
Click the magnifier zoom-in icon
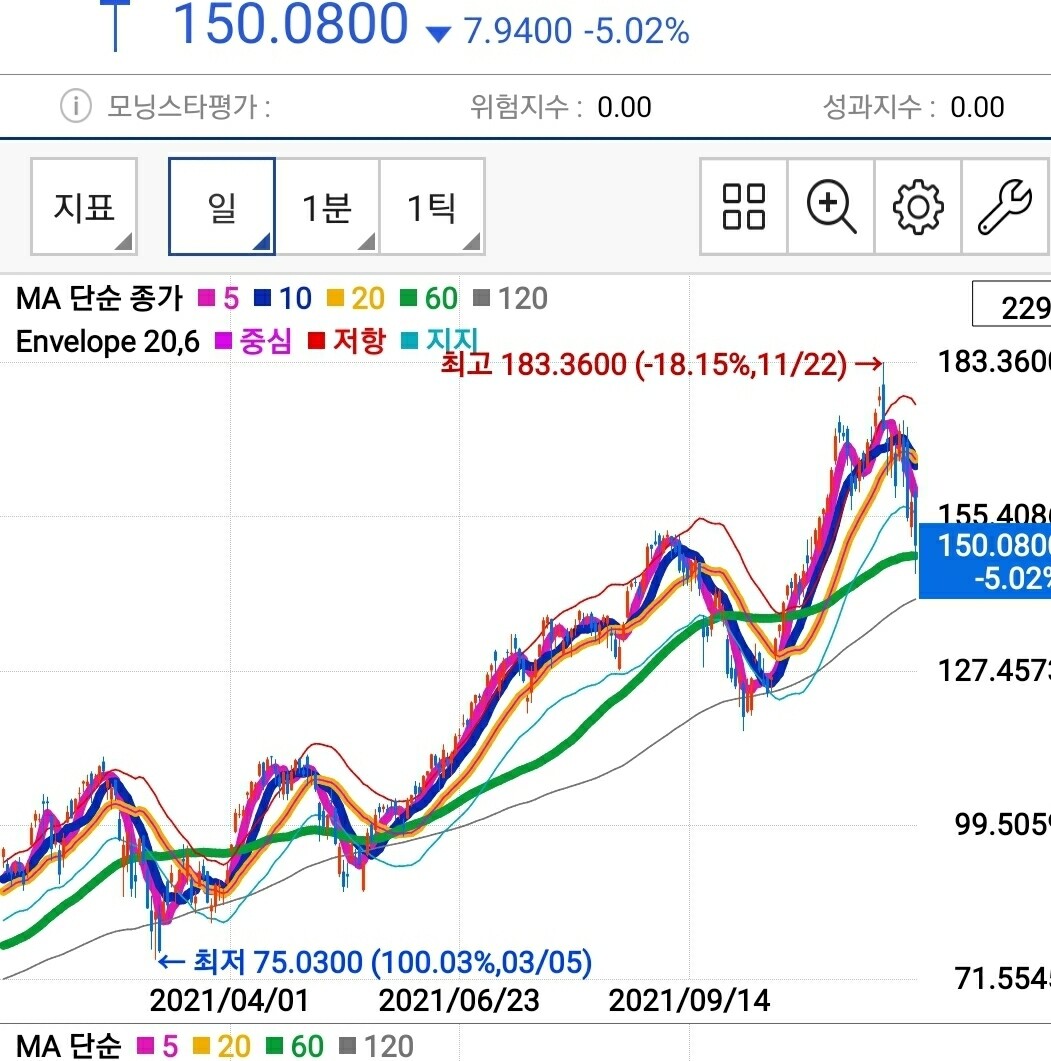coord(831,207)
